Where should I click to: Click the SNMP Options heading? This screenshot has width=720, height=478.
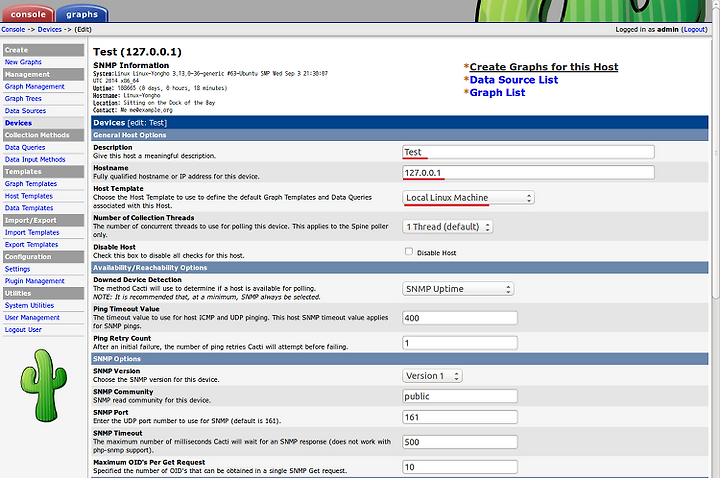coord(117,359)
